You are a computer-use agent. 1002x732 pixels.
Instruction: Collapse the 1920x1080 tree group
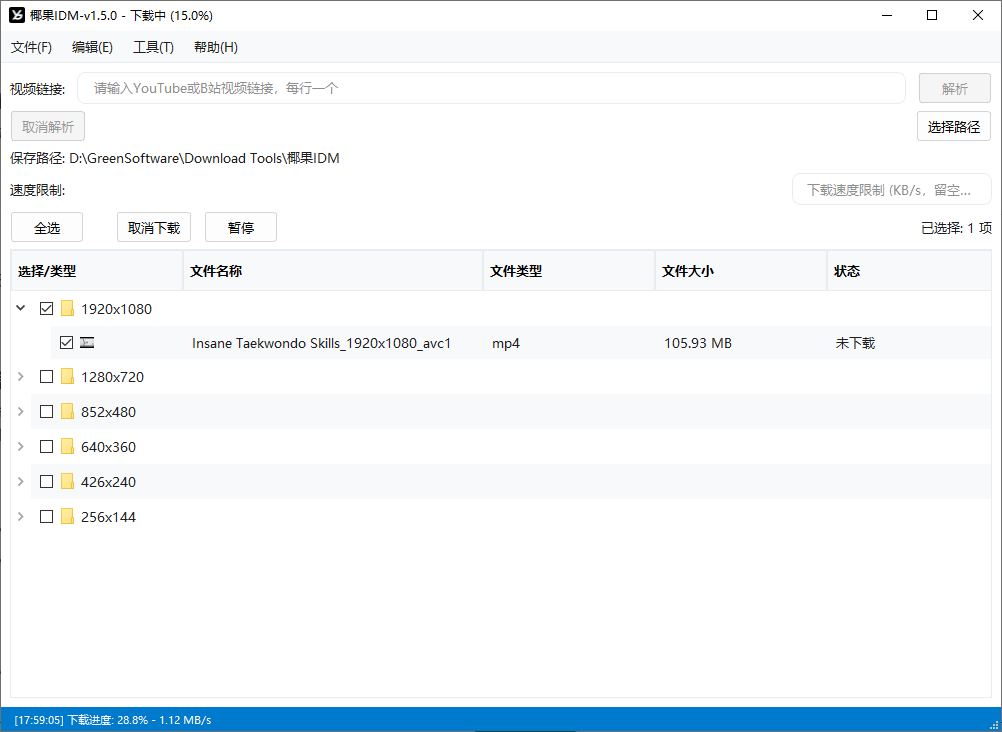click(x=21, y=308)
